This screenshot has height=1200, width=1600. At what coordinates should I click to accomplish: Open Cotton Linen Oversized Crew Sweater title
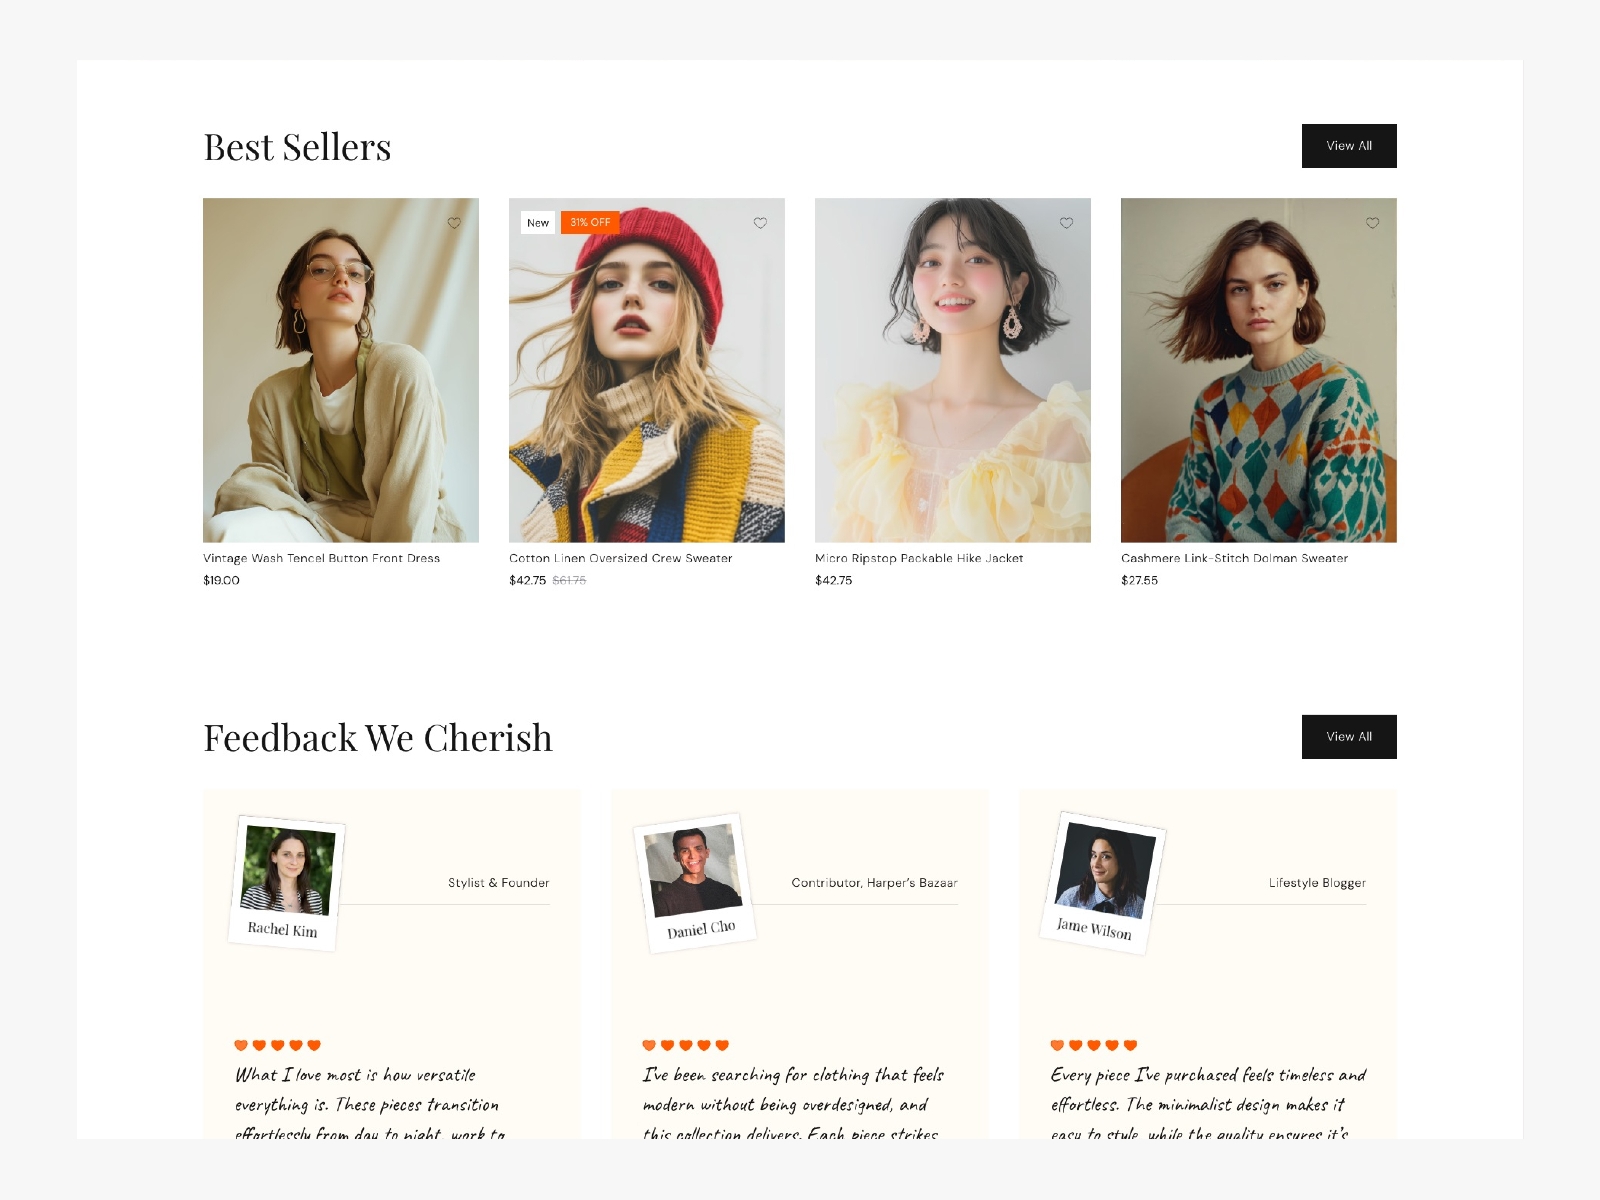pos(620,558)
